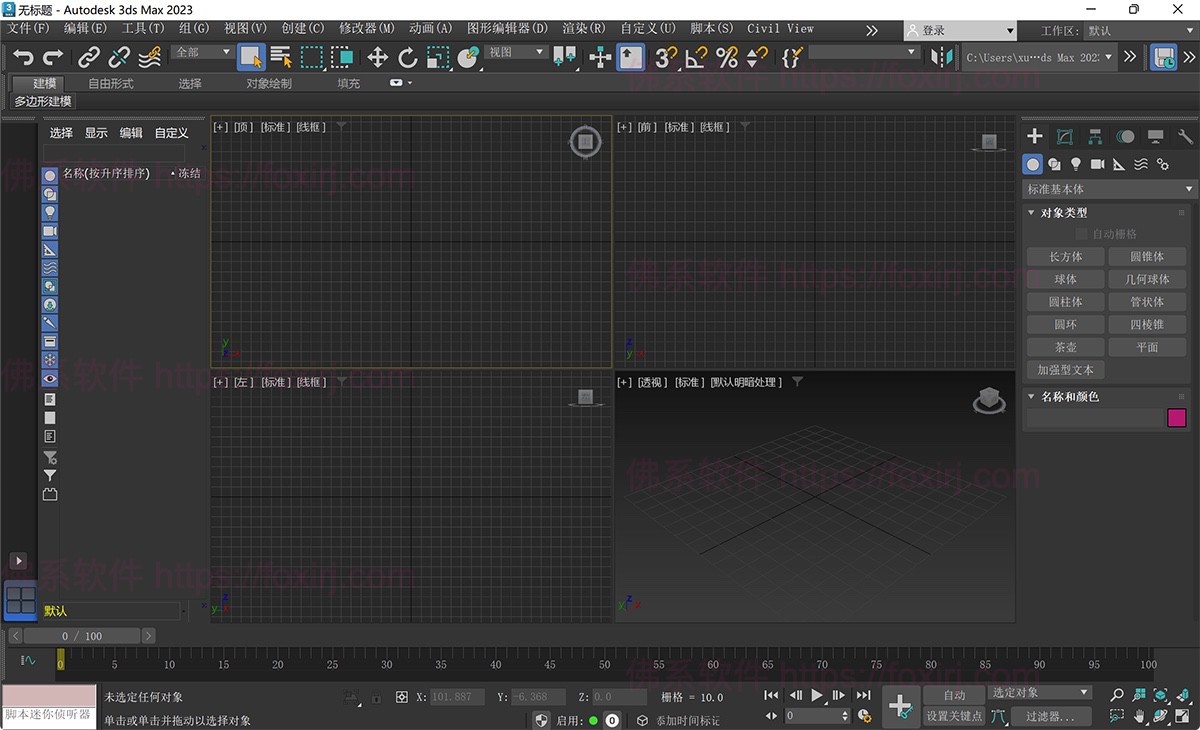Enable the 自动栅格 AutoGrid checkbox
Viewport: 1200px width, 730px height.
click(x=1081, y=234)
